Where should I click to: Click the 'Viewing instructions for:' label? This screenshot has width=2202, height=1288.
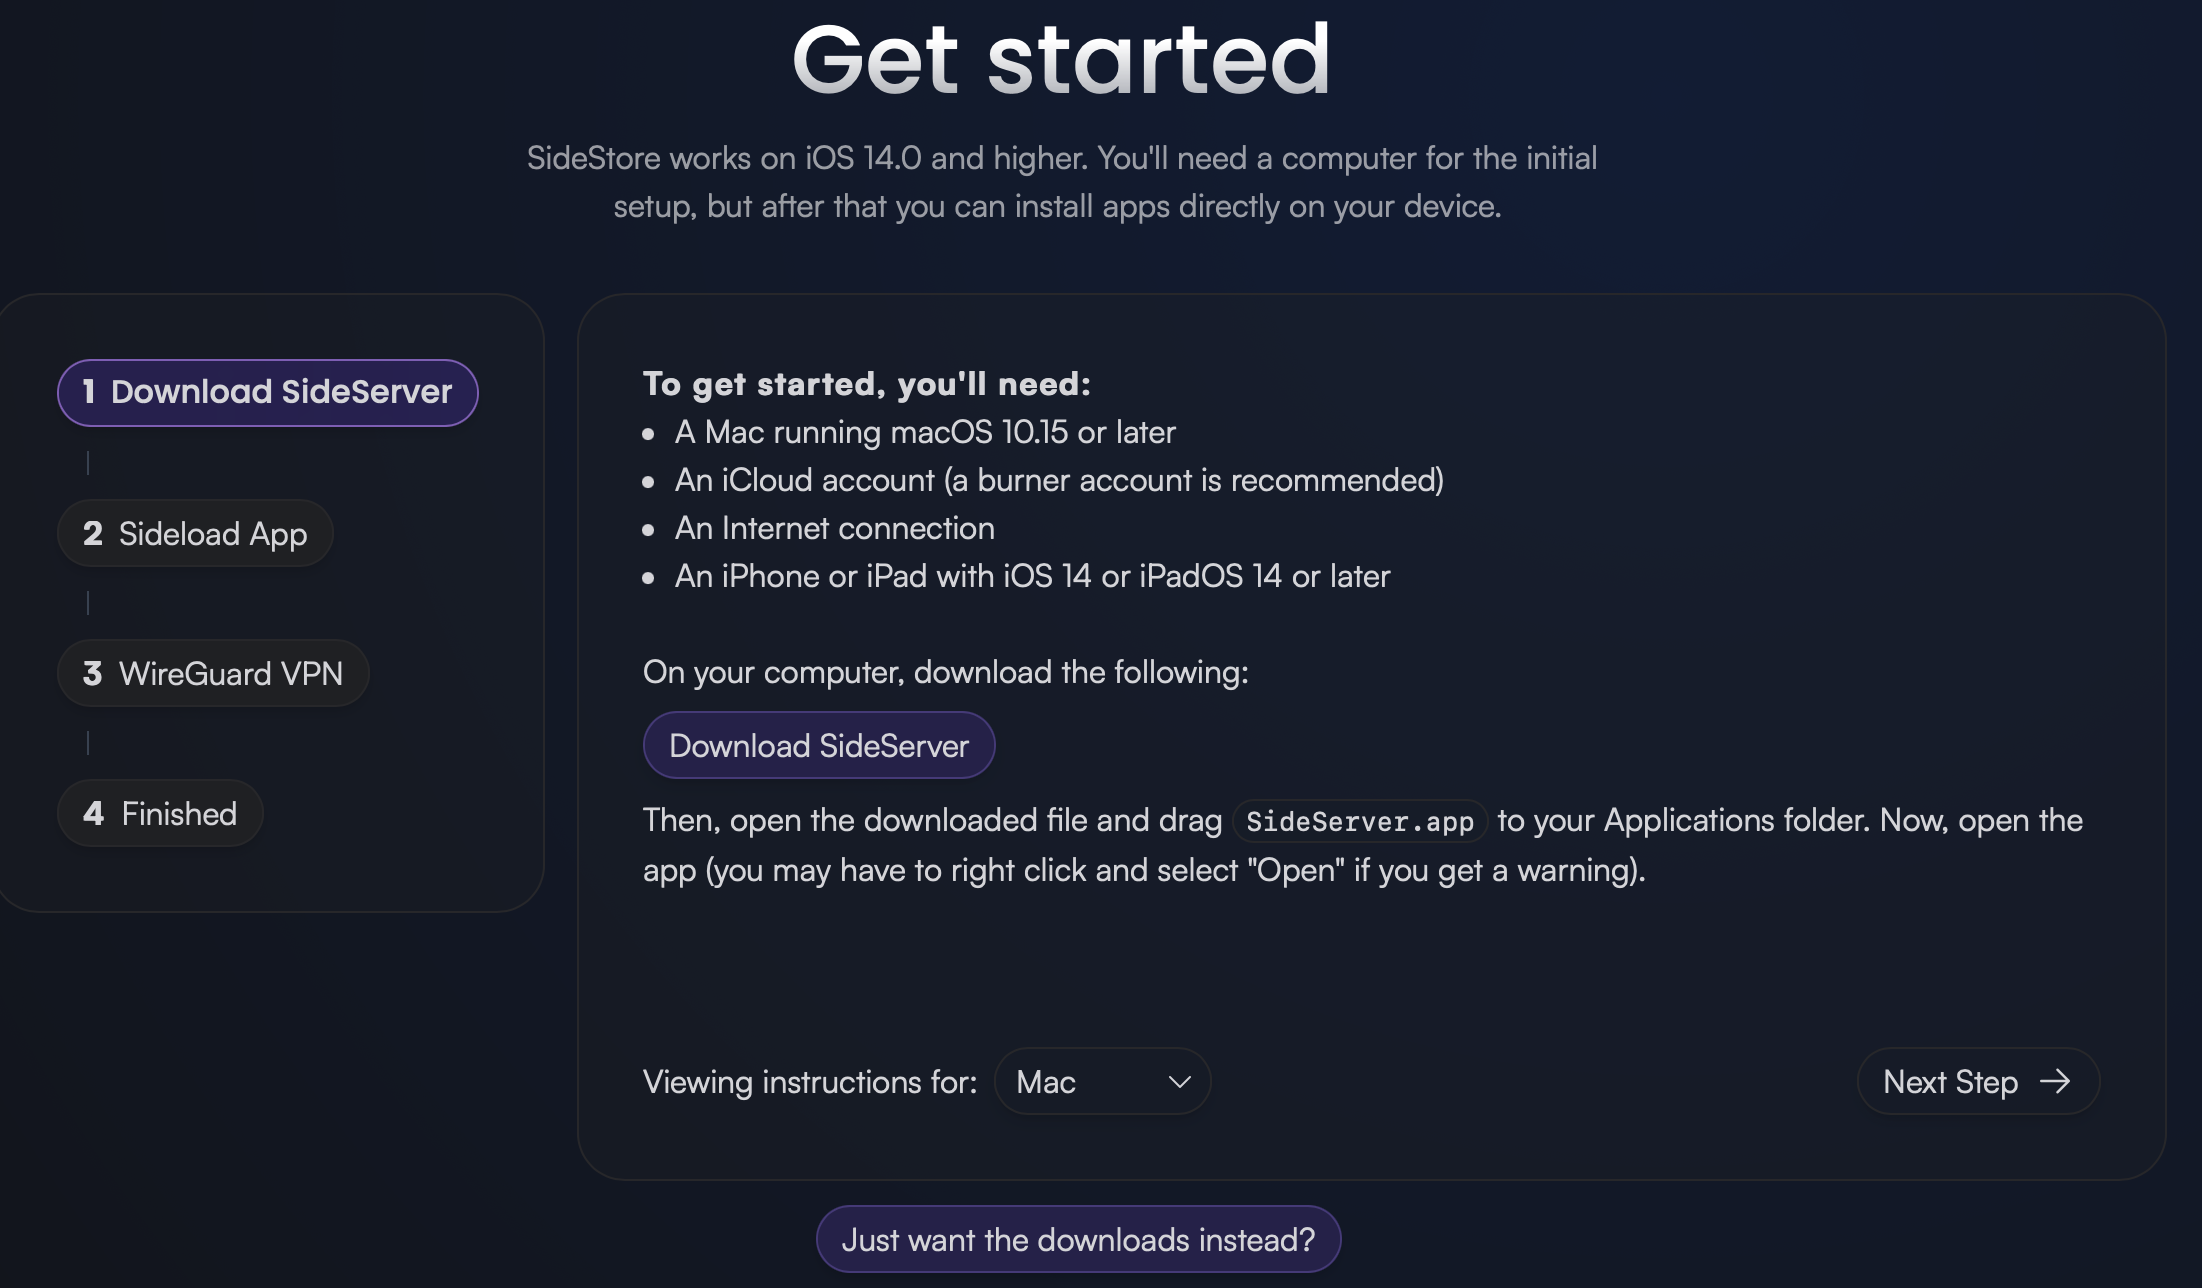click(809, 1082)
